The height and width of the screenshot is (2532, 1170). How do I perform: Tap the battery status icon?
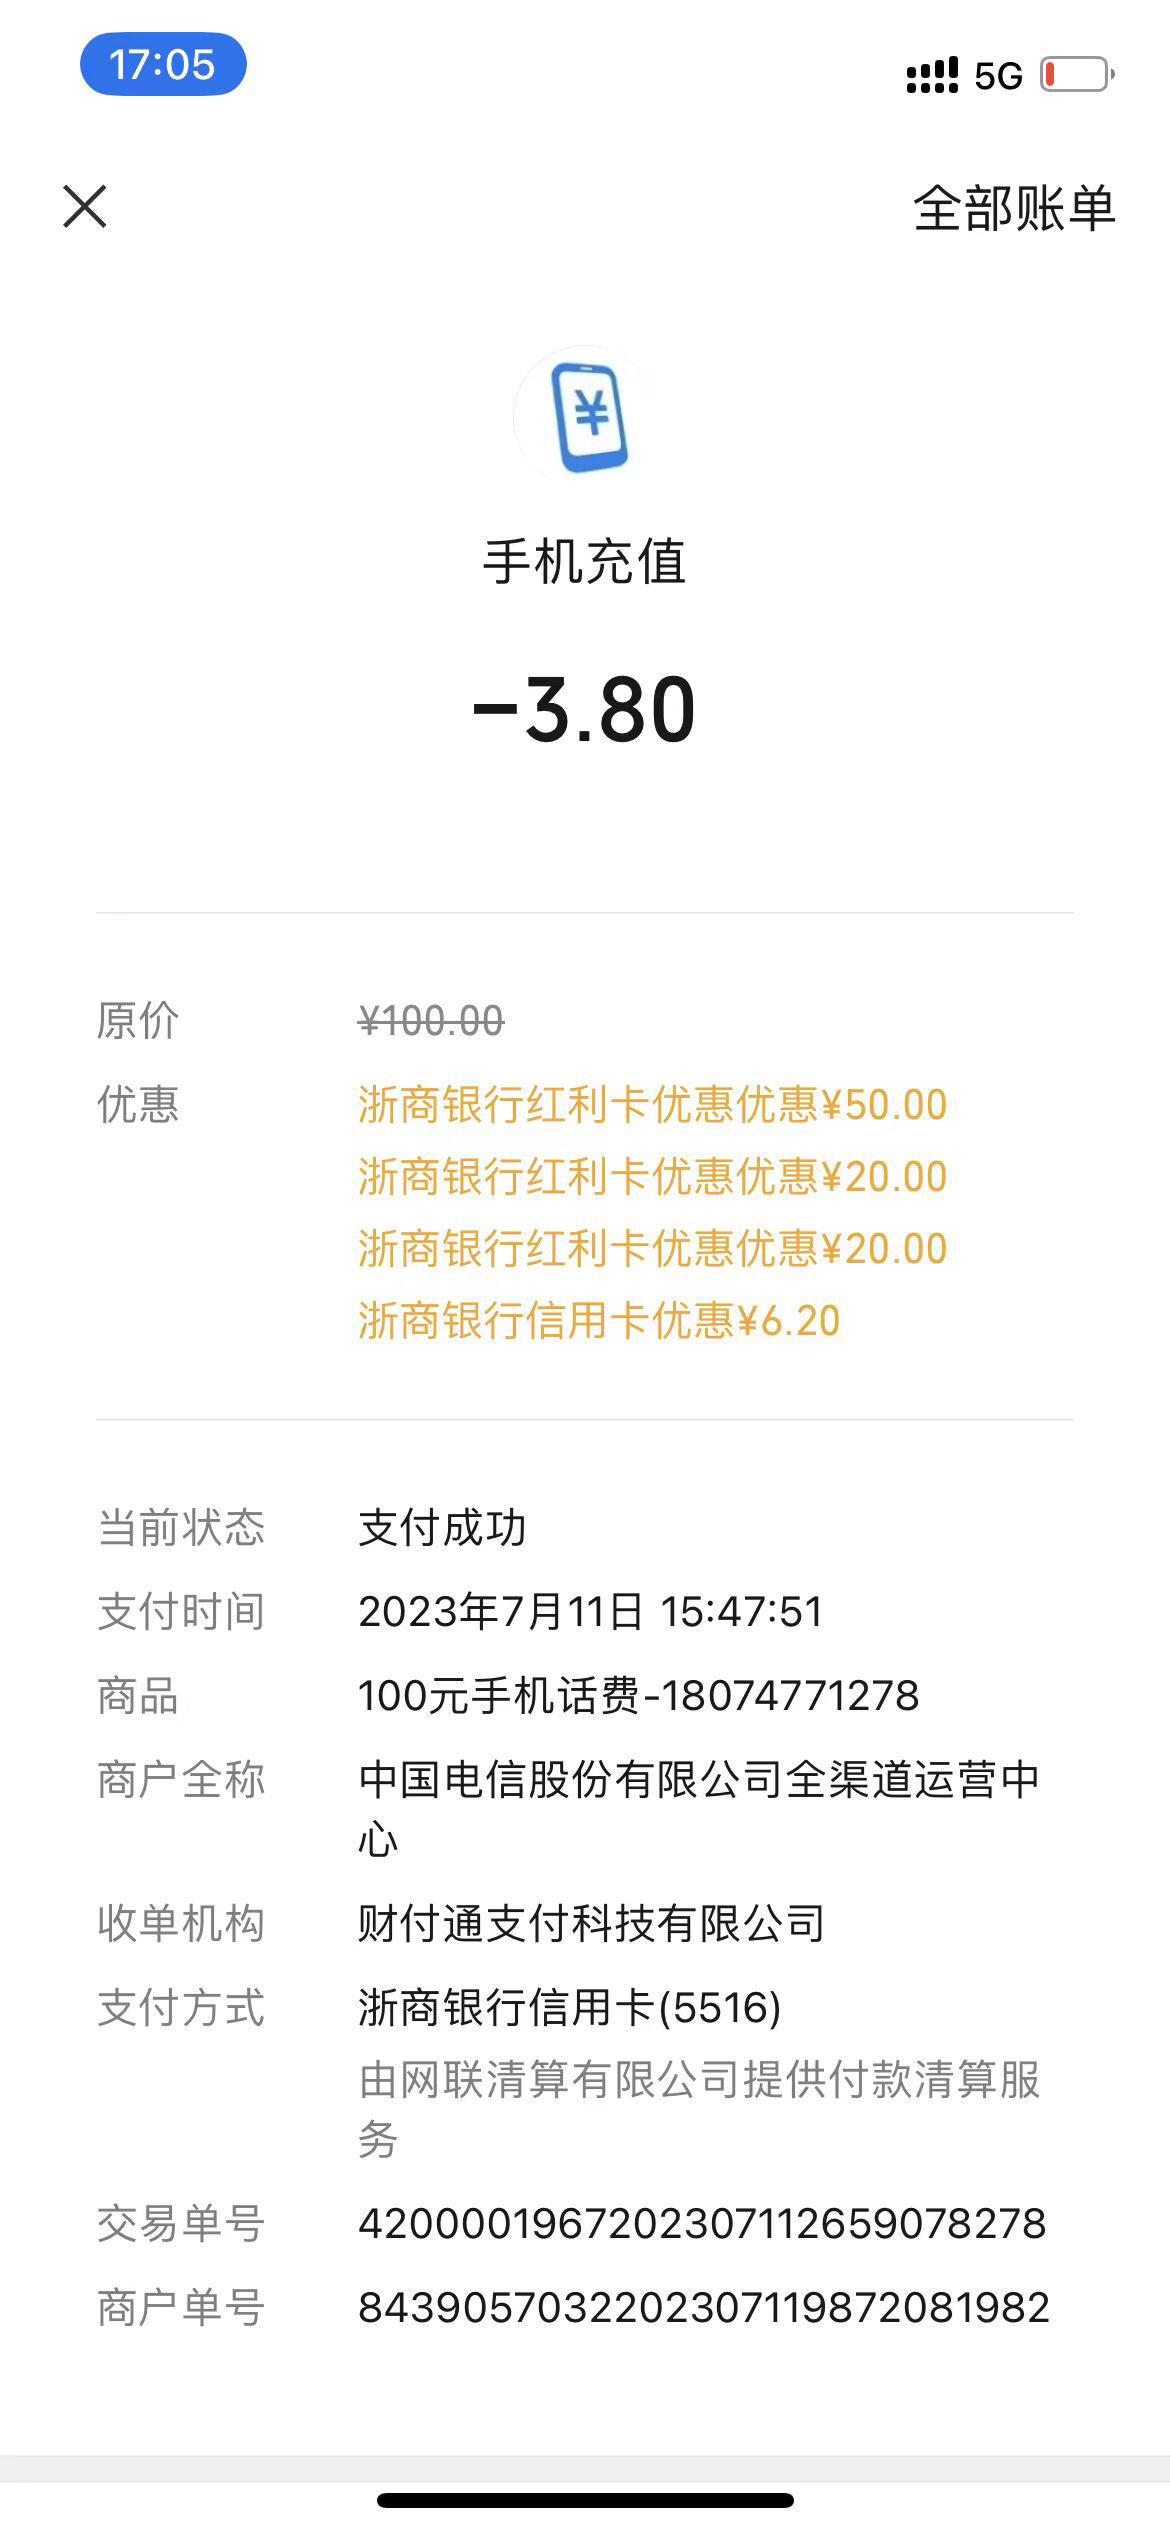point(1078,75)
